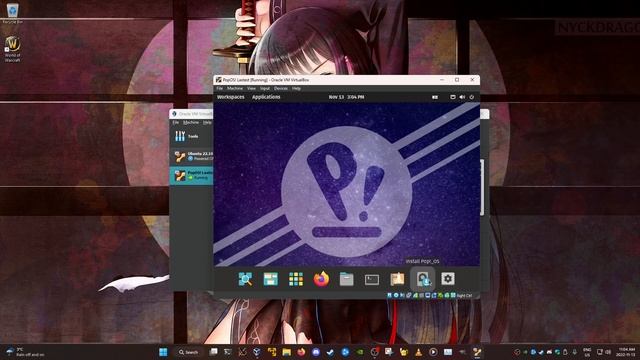Open the File menu of the VM window
640x360 pixels.
point(220,88)
